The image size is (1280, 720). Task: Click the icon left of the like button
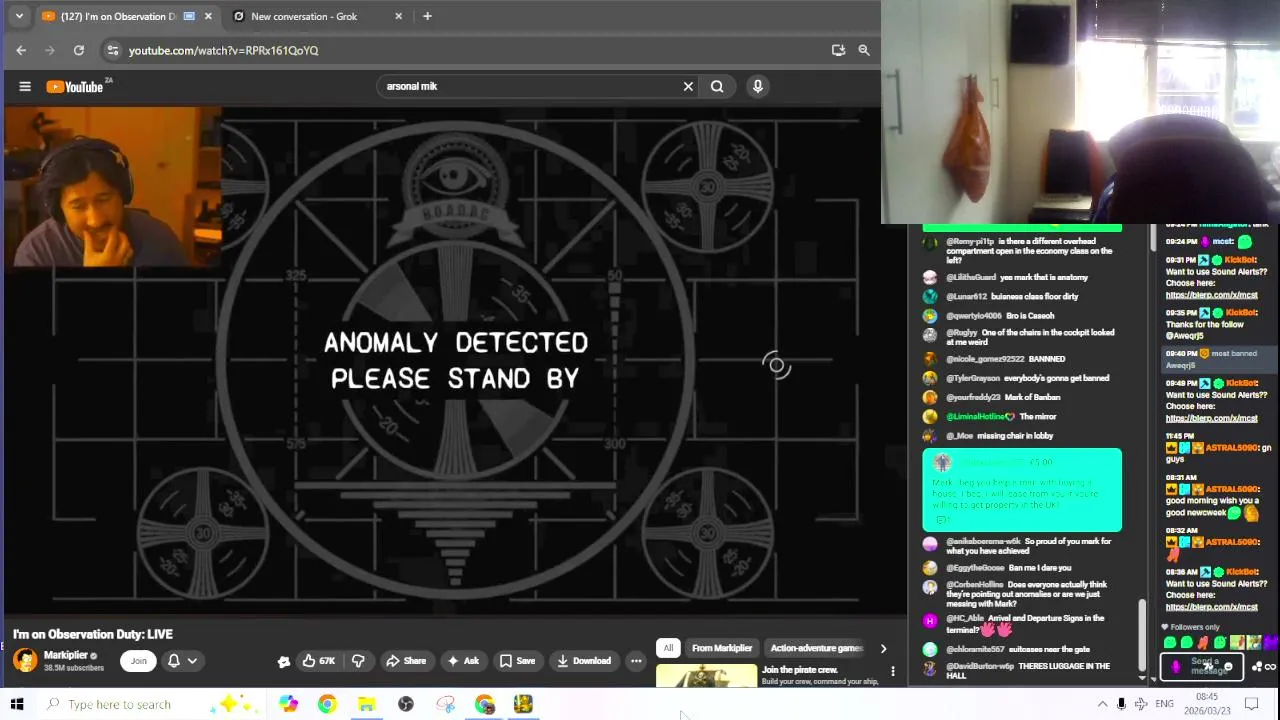tap(284, 661)
